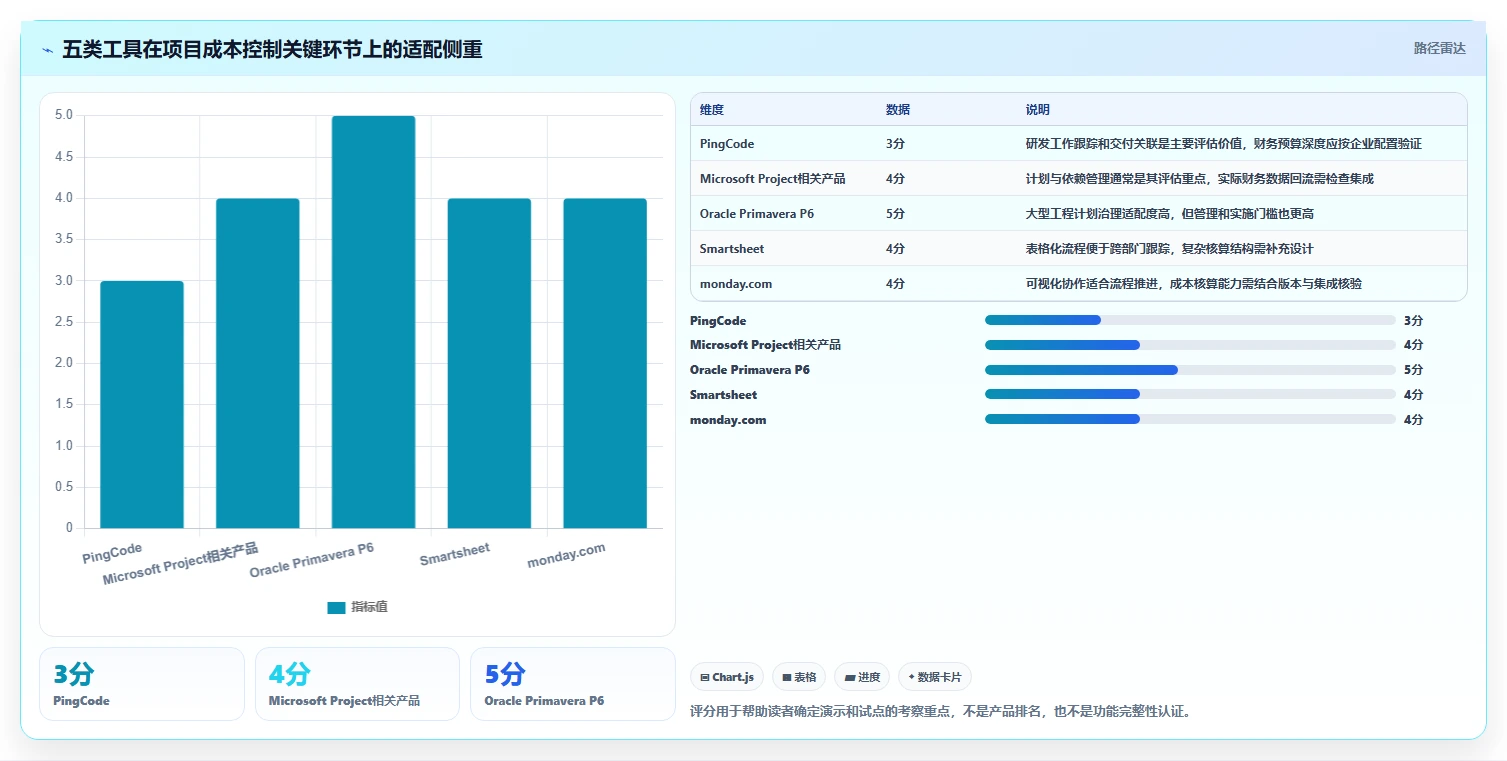Click Microsoft Project相关产品 label in the progress list
The image size is (1507, 761).
pos(765,345)
